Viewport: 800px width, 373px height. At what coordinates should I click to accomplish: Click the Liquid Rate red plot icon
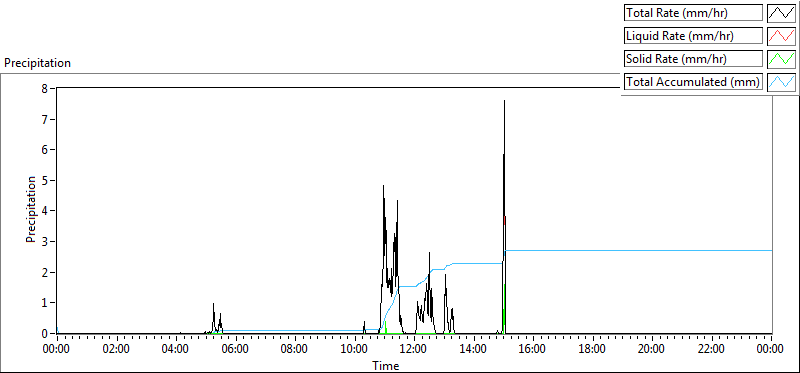781,36
